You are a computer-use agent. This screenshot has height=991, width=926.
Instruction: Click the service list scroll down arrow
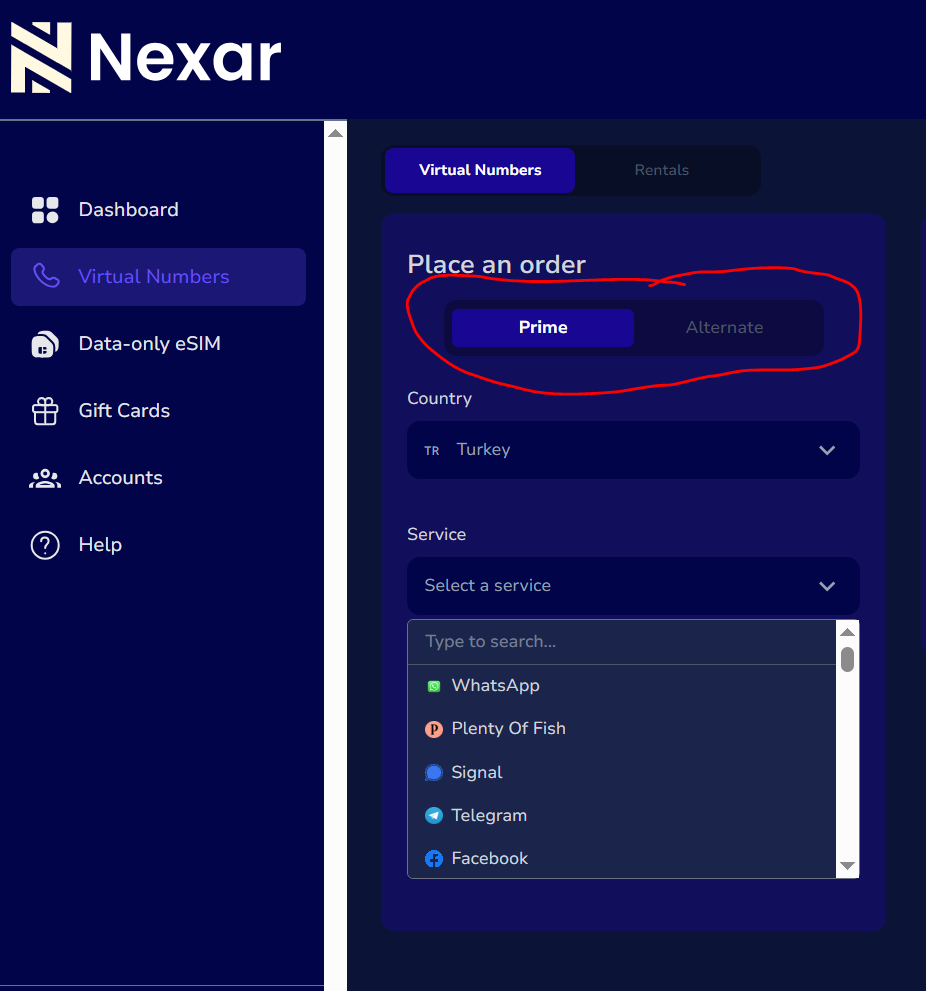click(847, 866)
